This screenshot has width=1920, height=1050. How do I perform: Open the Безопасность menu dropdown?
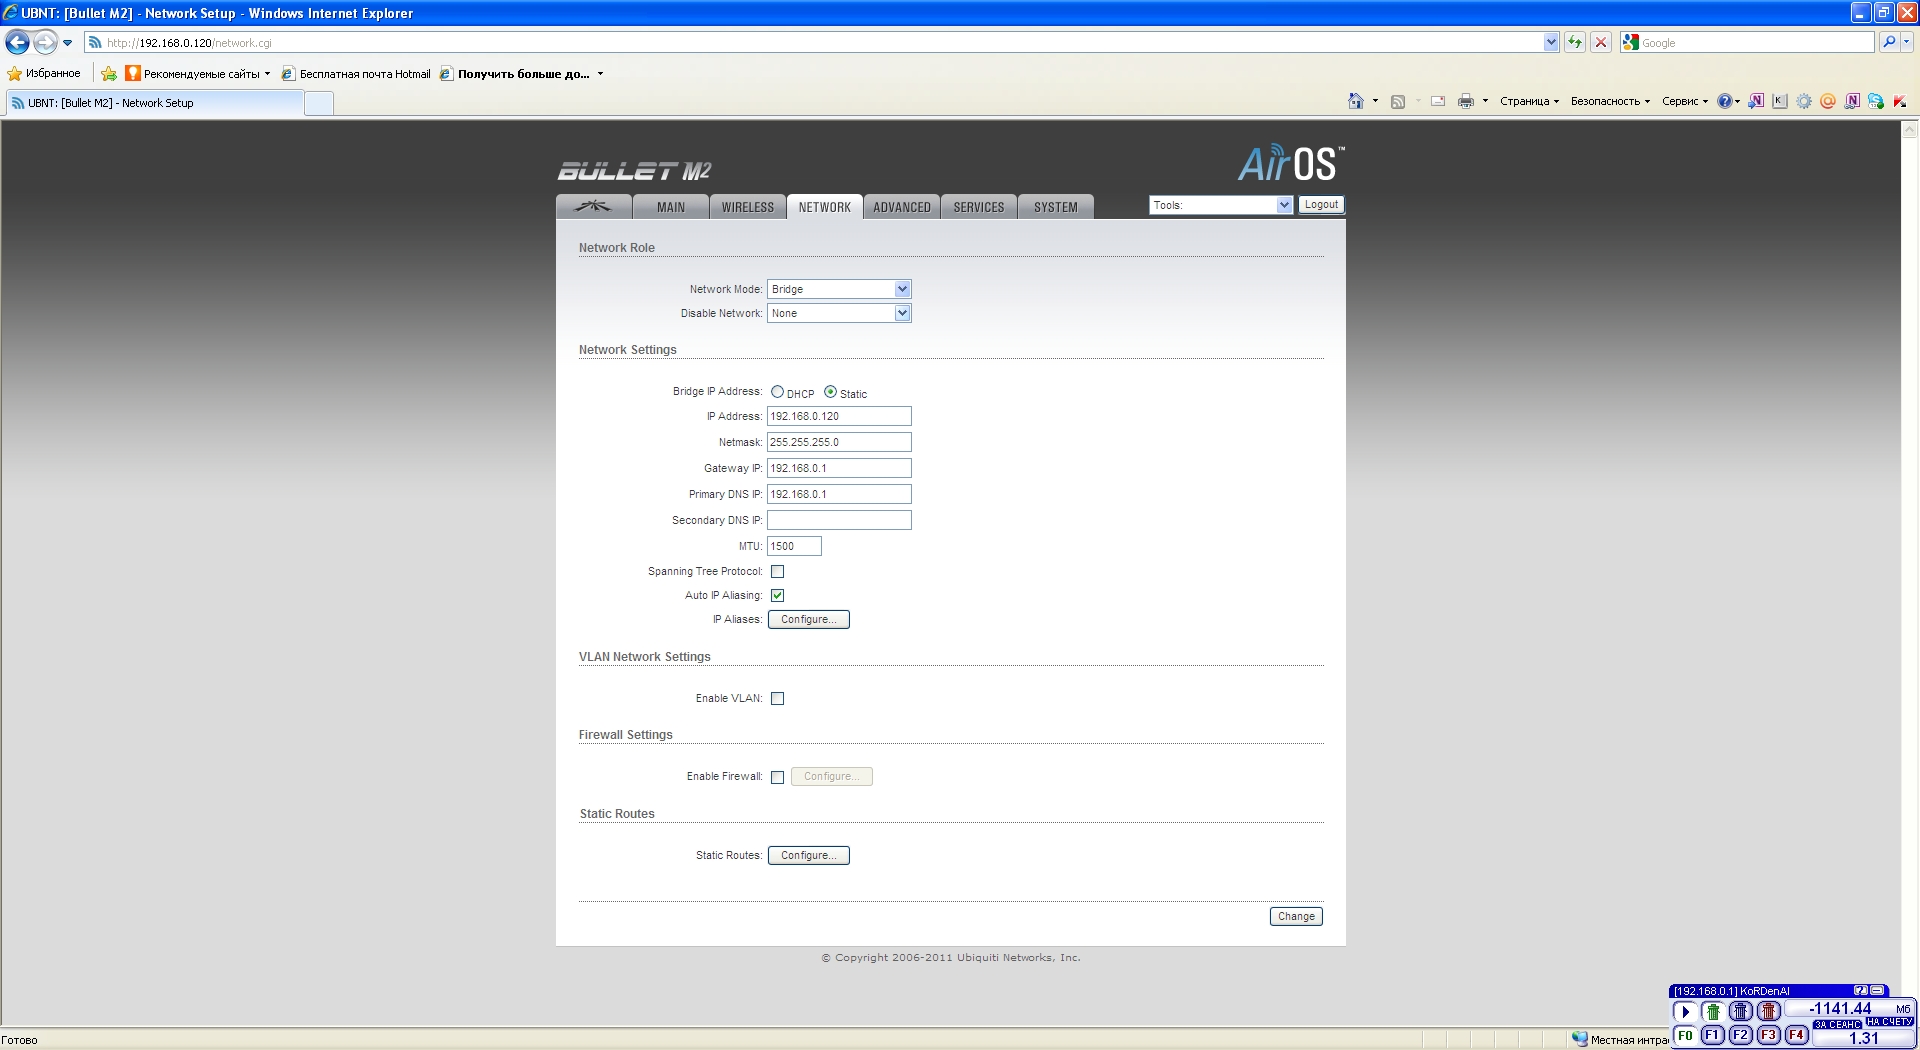[1610, 101]
